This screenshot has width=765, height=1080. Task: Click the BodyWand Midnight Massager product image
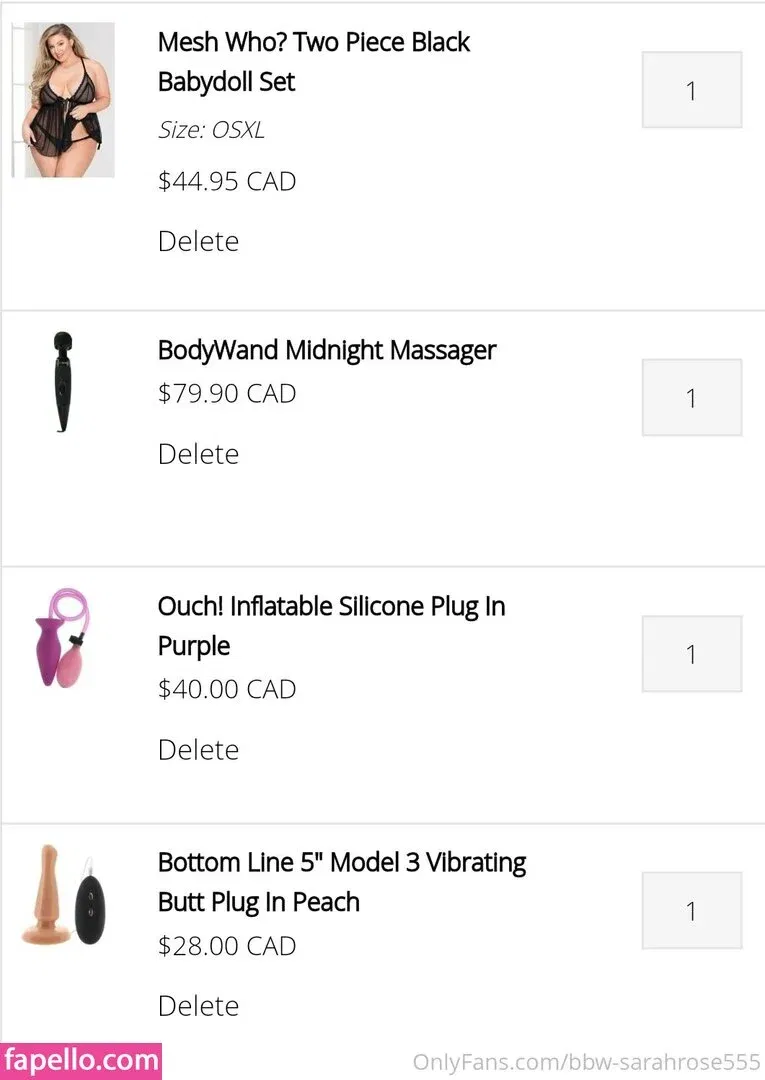click(x=64, y=381)
